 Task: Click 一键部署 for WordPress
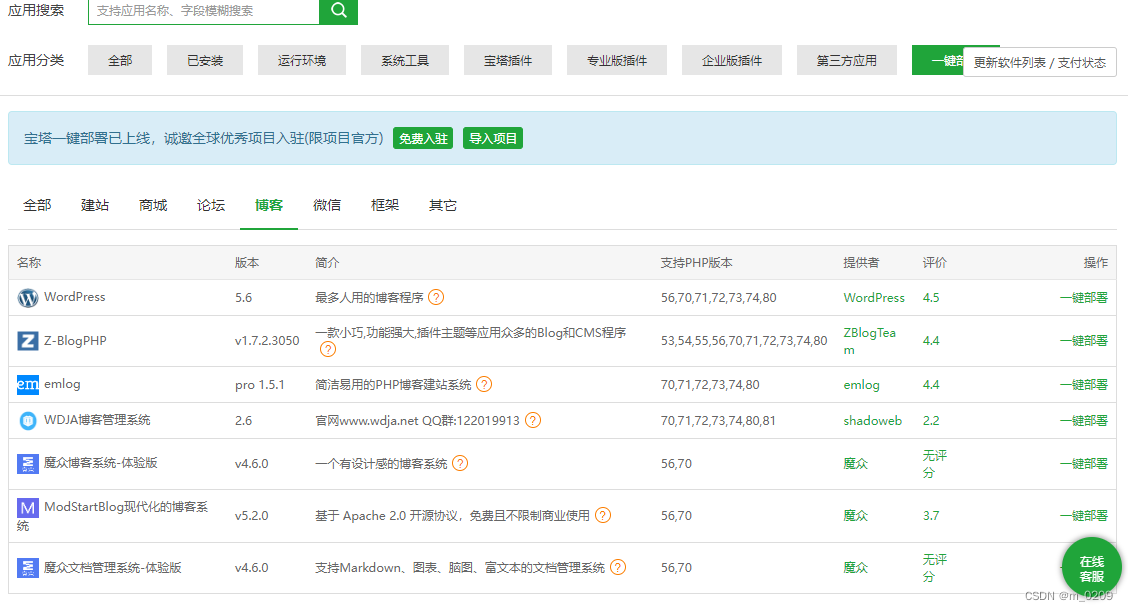click(x=1083, y=297)
